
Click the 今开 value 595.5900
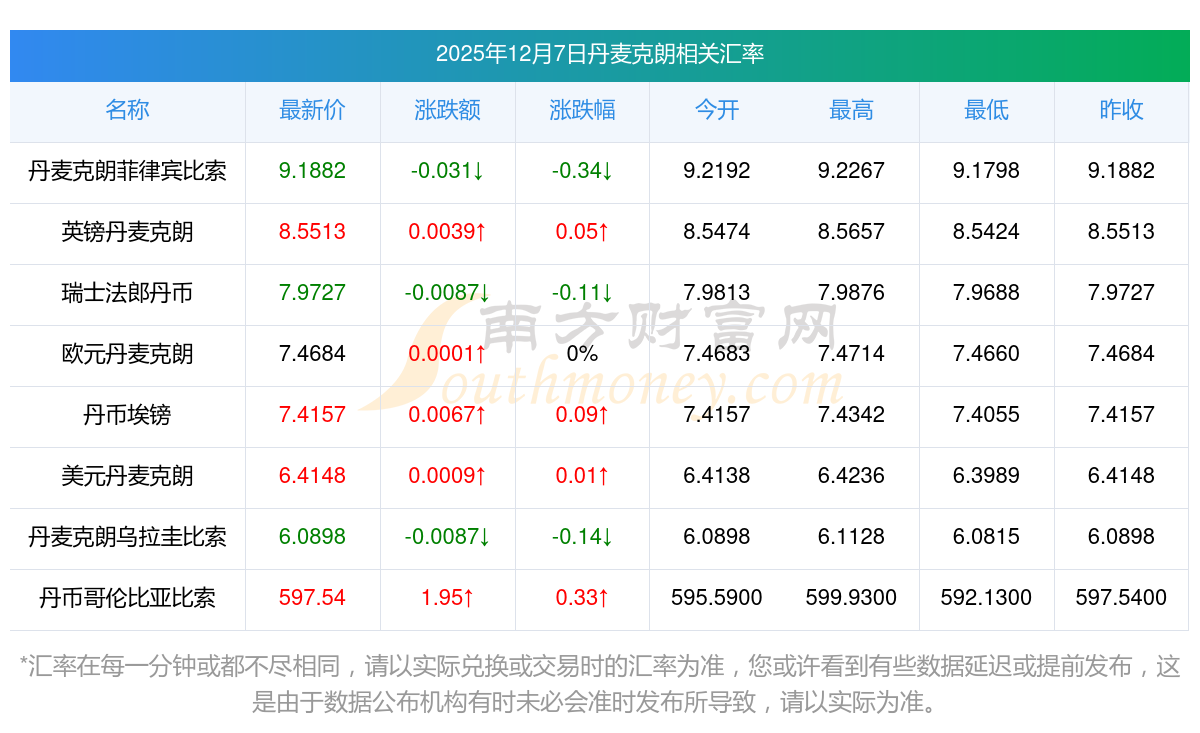click(717, 598)
